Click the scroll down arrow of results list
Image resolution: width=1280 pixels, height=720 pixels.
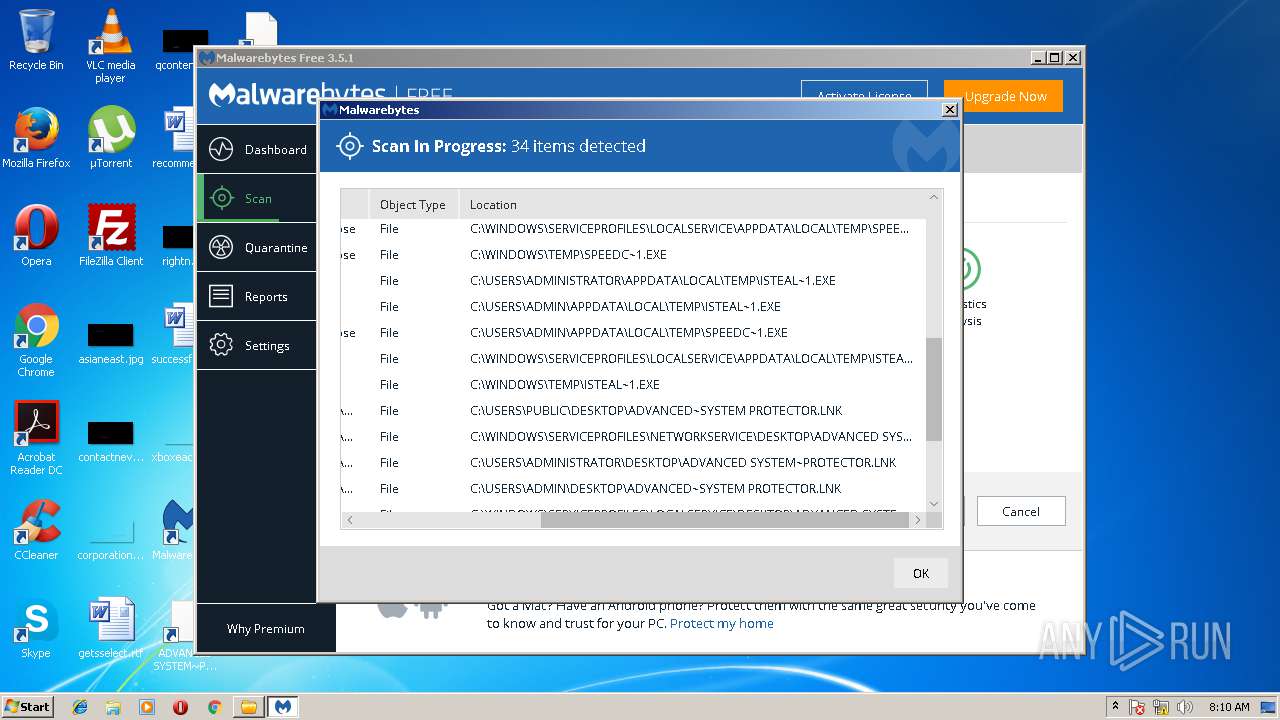coord(934,503)
